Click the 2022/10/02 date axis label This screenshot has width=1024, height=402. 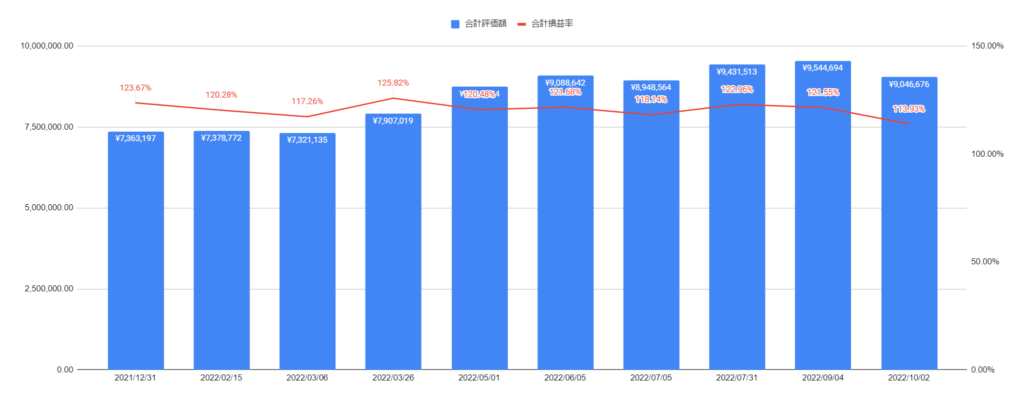tap(909, 378)
